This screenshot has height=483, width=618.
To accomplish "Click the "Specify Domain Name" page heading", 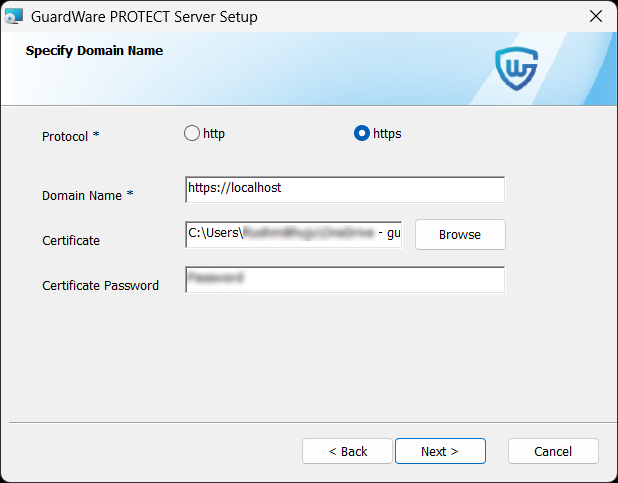I will click(94, 50).
